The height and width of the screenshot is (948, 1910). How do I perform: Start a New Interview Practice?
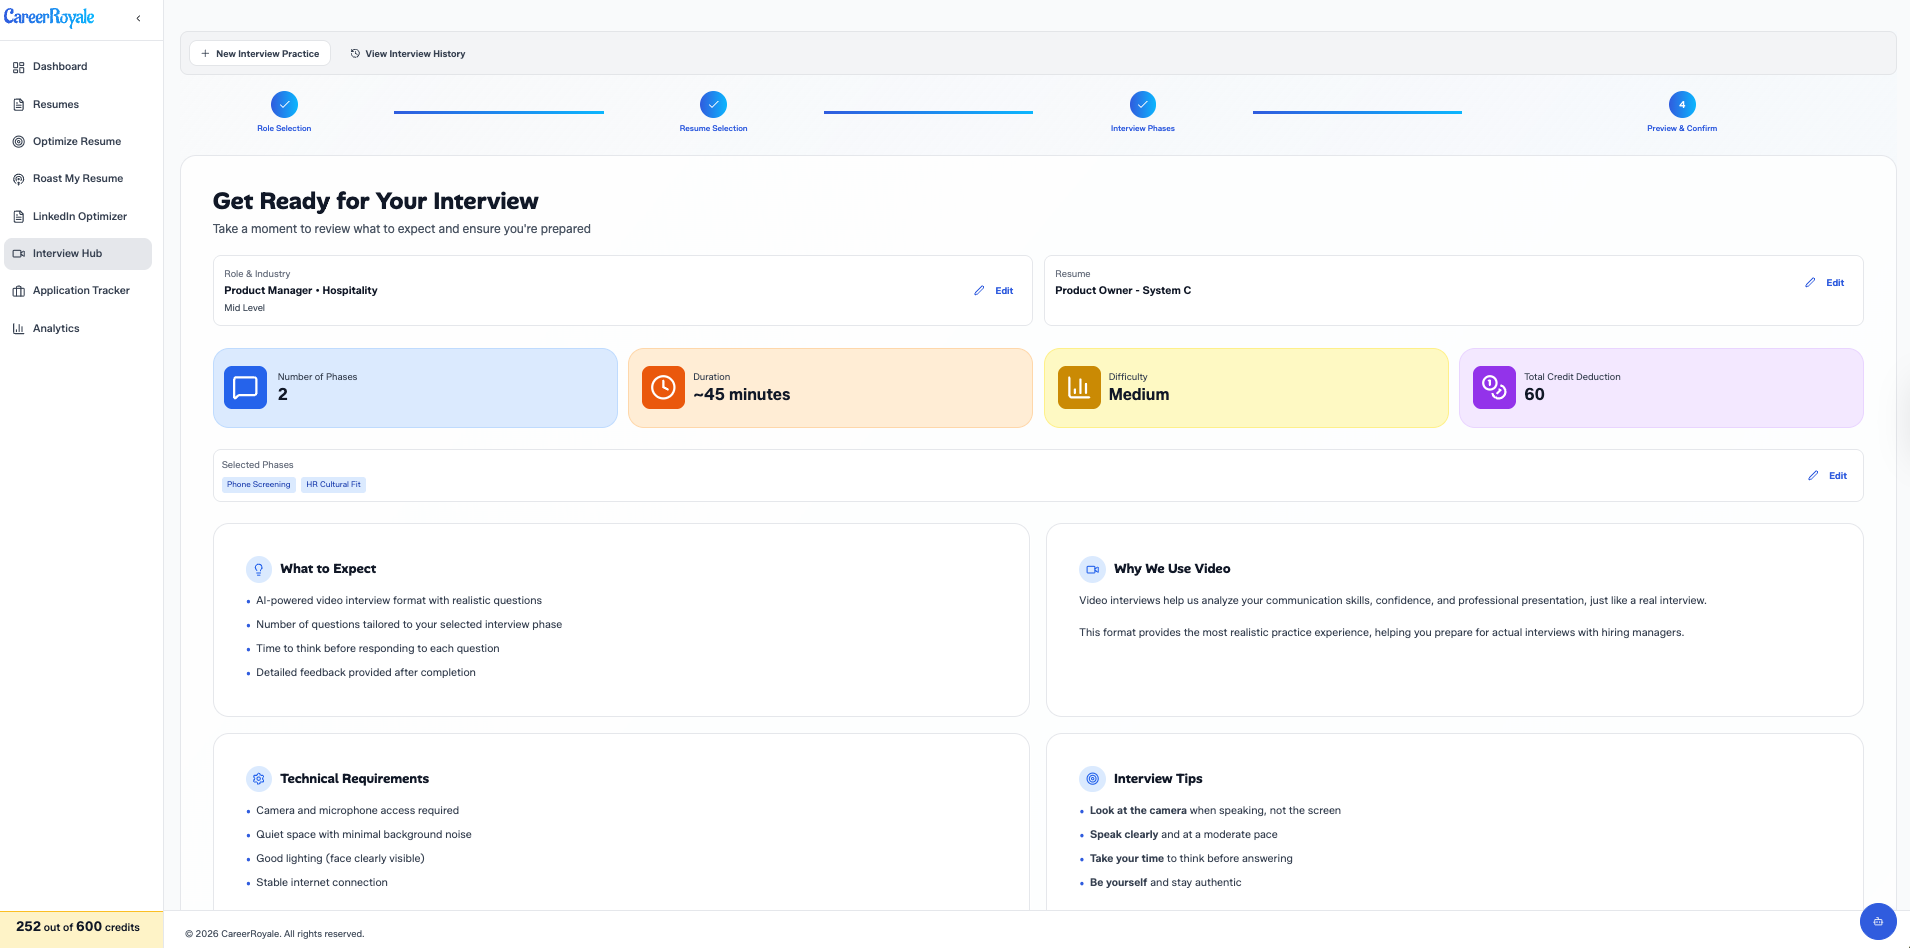point(259,53)
